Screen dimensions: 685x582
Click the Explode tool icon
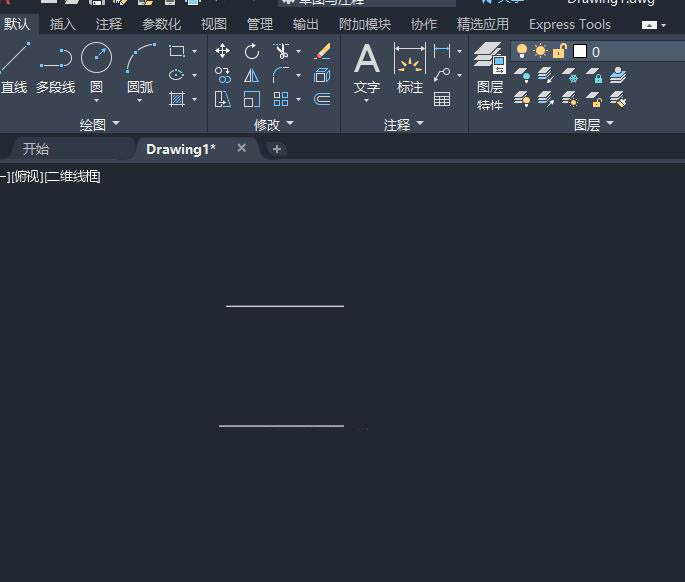coord(322,75)
